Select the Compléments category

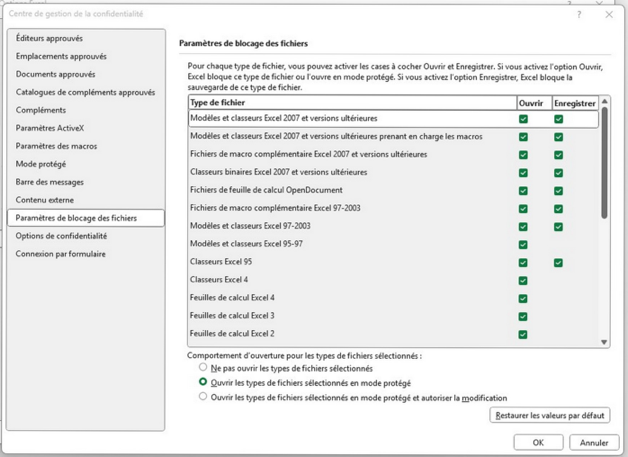[86, 110]
